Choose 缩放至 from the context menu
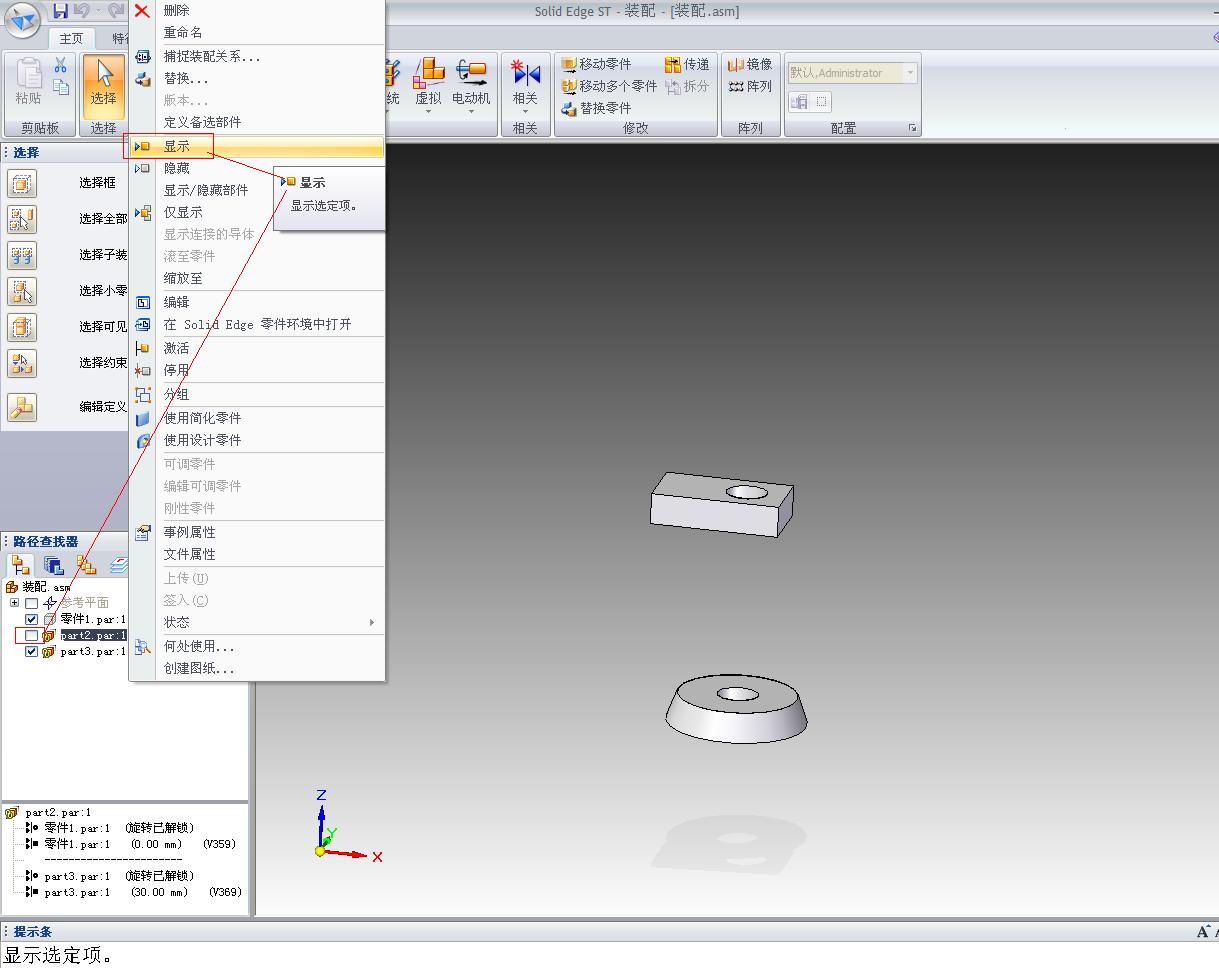 point(257,278)
